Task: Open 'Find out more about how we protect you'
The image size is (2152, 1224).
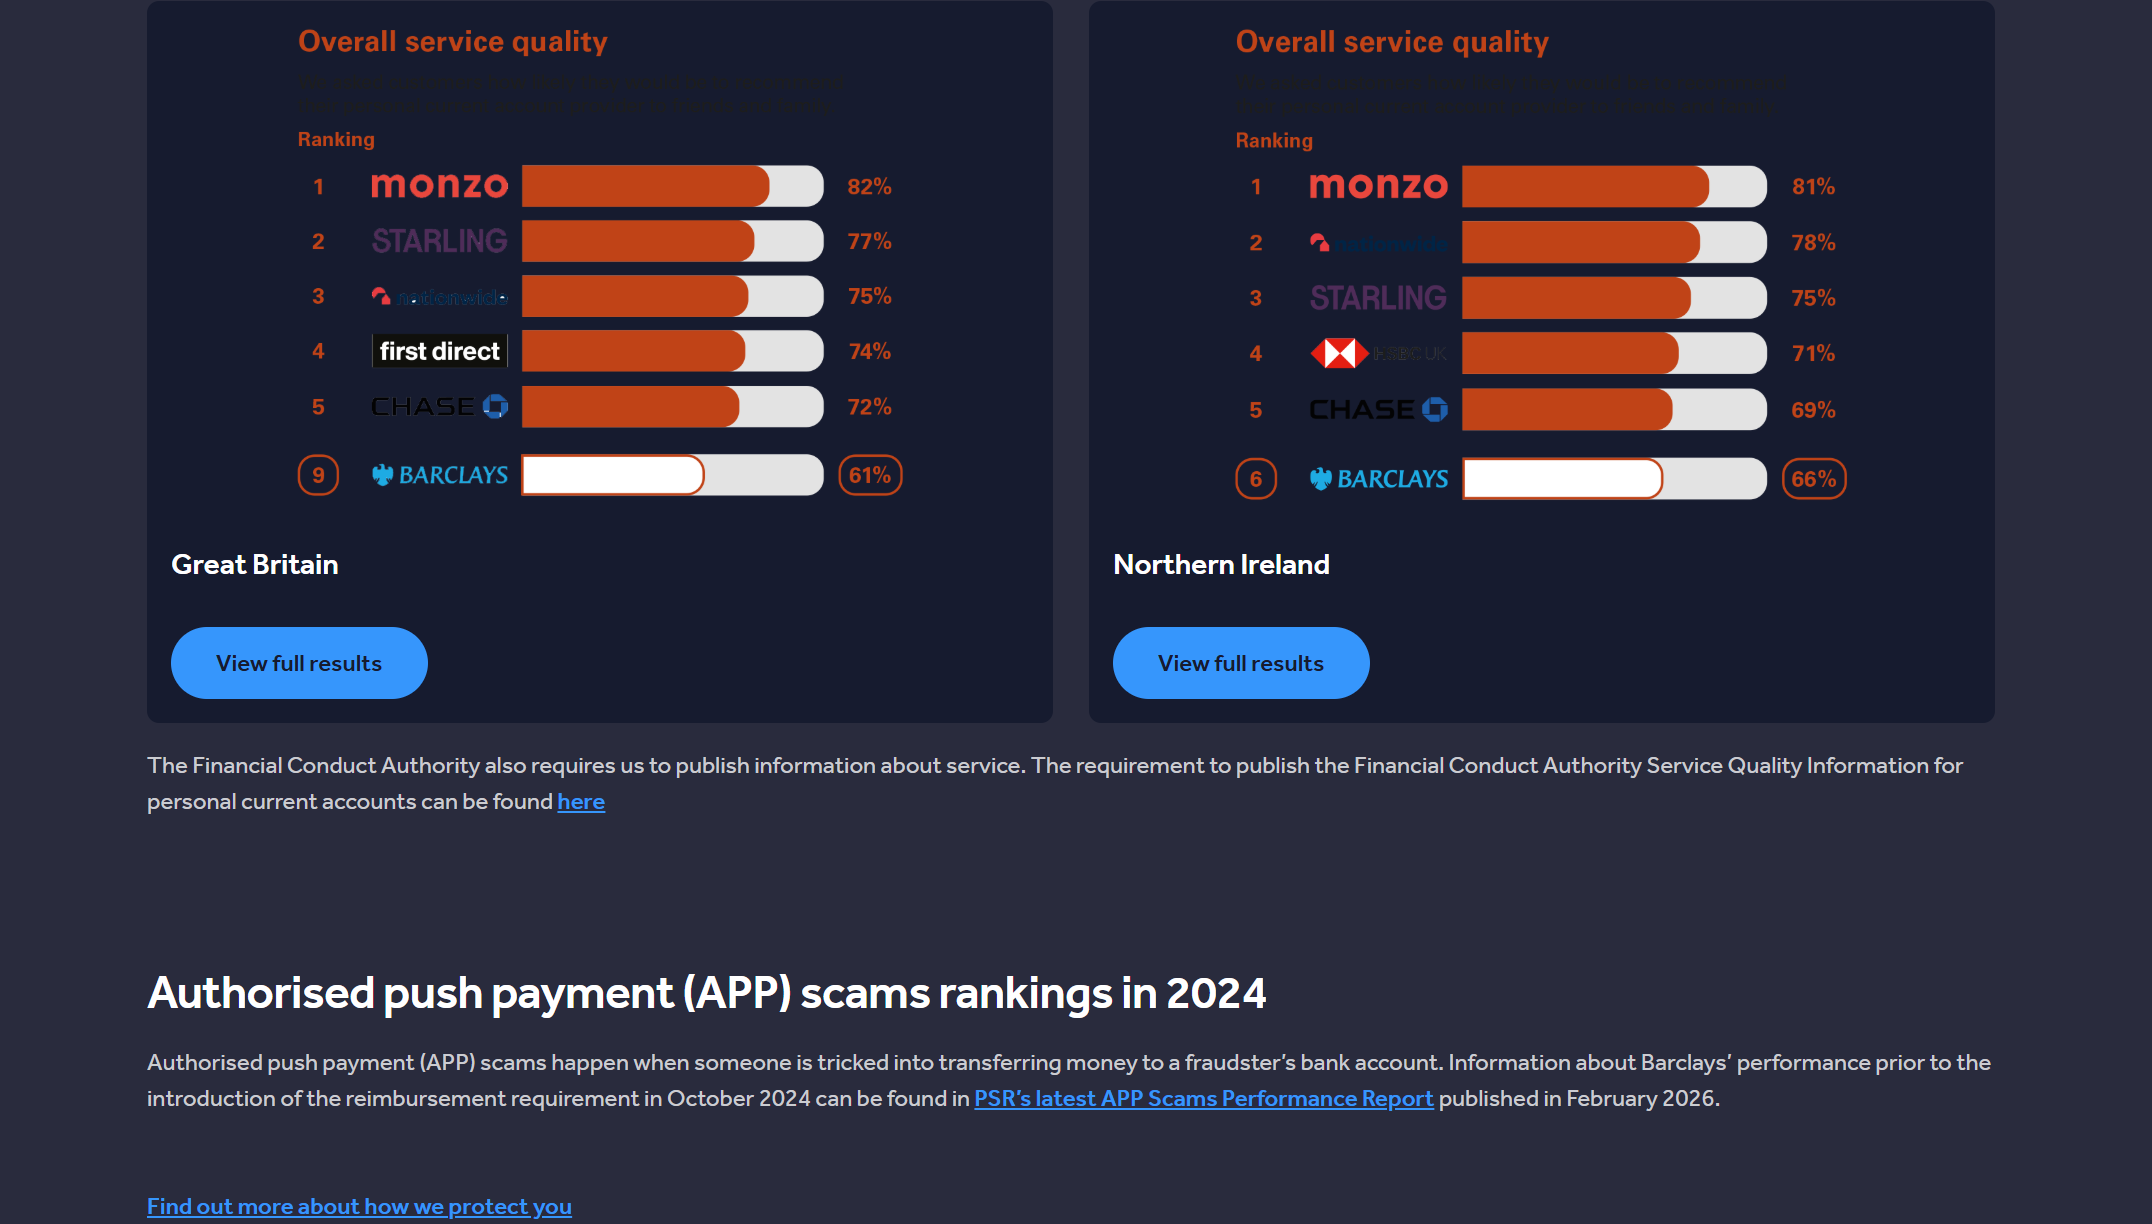Action: pos(359,1207)
